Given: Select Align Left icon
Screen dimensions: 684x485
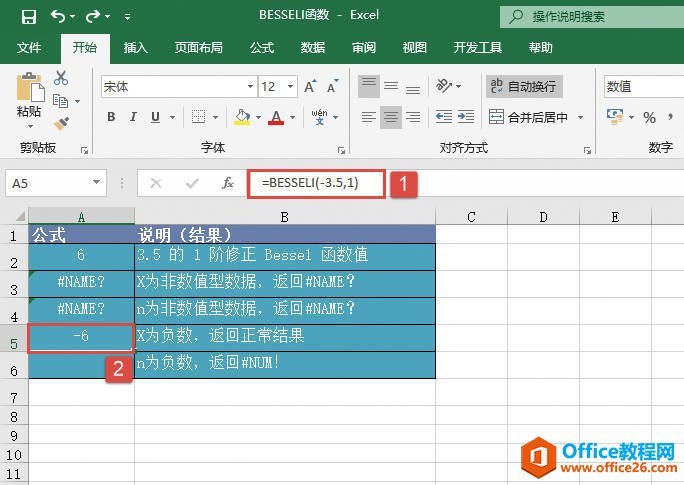Looking at the screenshot, I should 369,117.
